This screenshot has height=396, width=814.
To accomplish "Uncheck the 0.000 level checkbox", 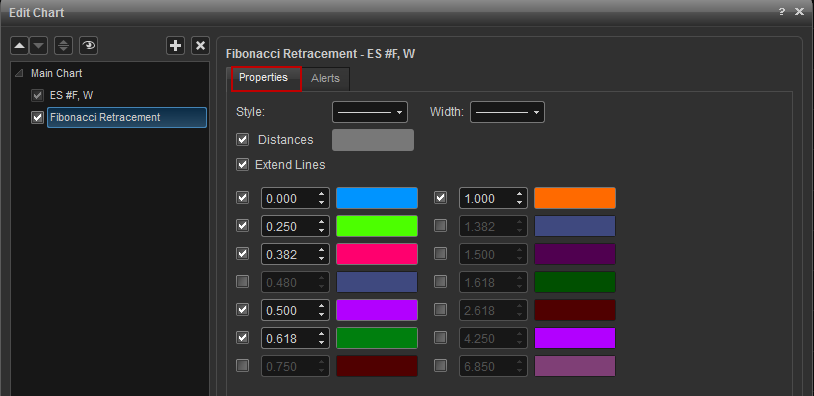I will tap(242, 198).
